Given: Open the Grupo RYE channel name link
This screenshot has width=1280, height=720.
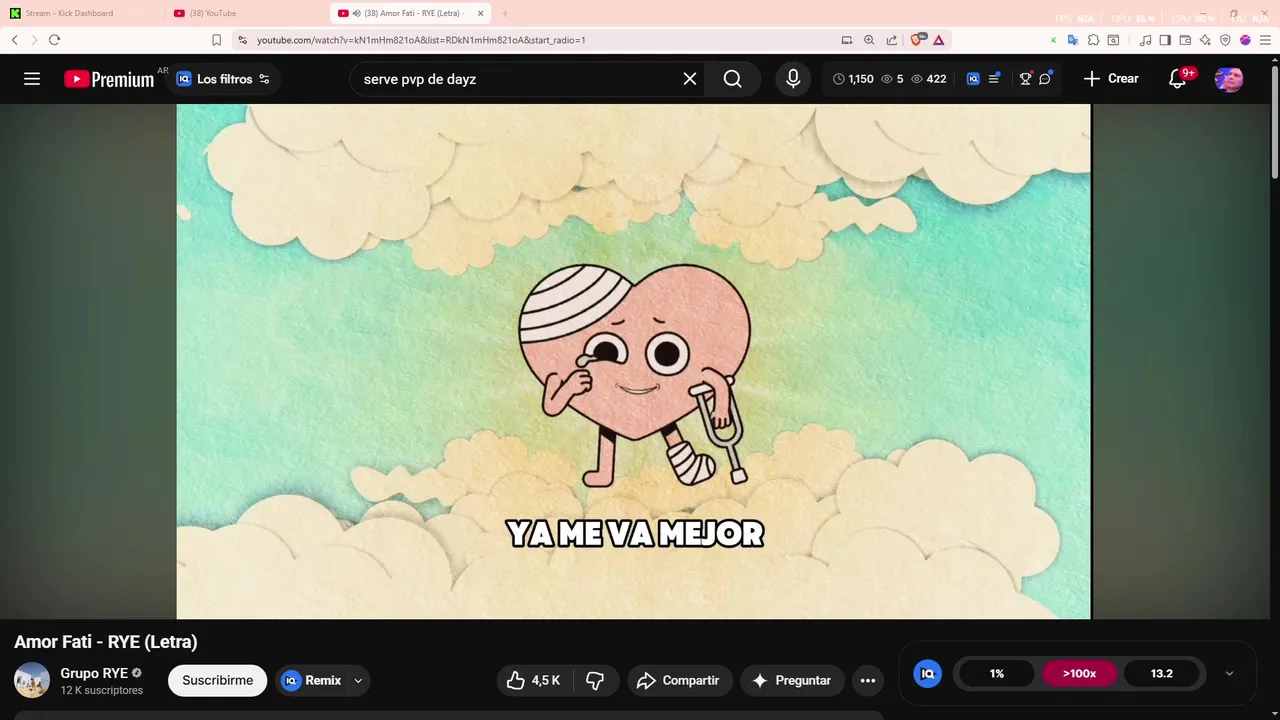Looking at the screenshot, I should click(94, 673).
